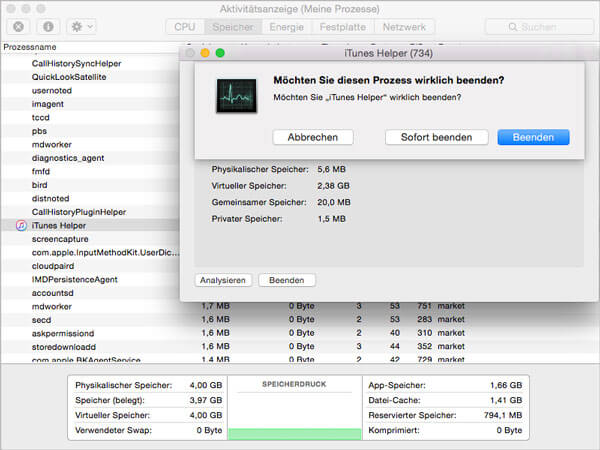Image resolution: width=600 pixels, height=450 pixels.
Task: Click the green Speicherdruck memory pressure graph
Action: point(295,434)
